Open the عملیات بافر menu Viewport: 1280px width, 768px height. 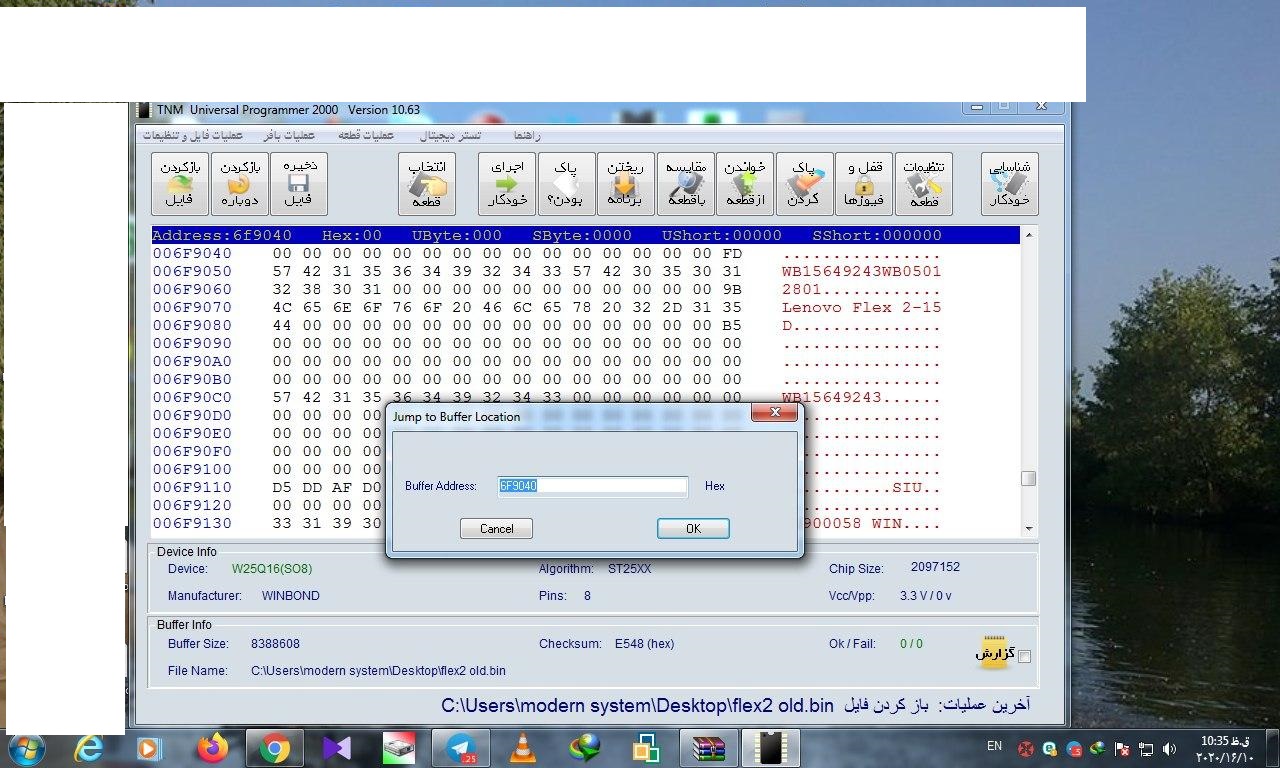pos(289,135)
